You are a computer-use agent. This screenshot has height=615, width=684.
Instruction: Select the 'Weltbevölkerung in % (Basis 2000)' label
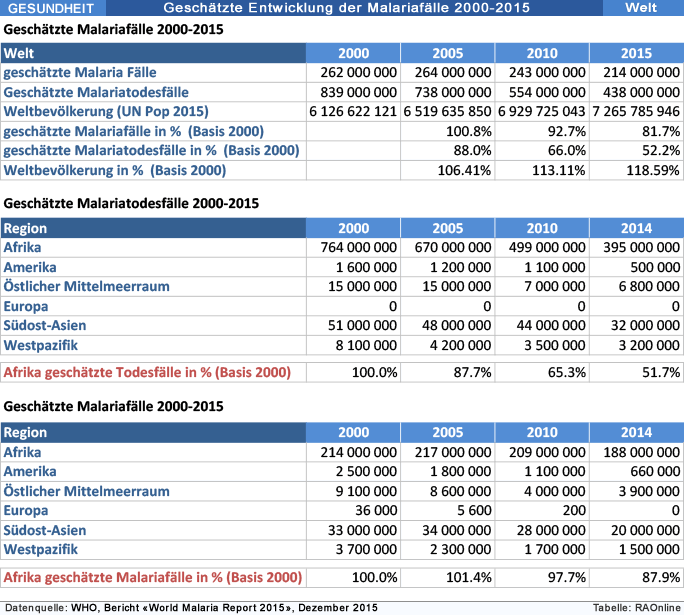pos(115,171)
